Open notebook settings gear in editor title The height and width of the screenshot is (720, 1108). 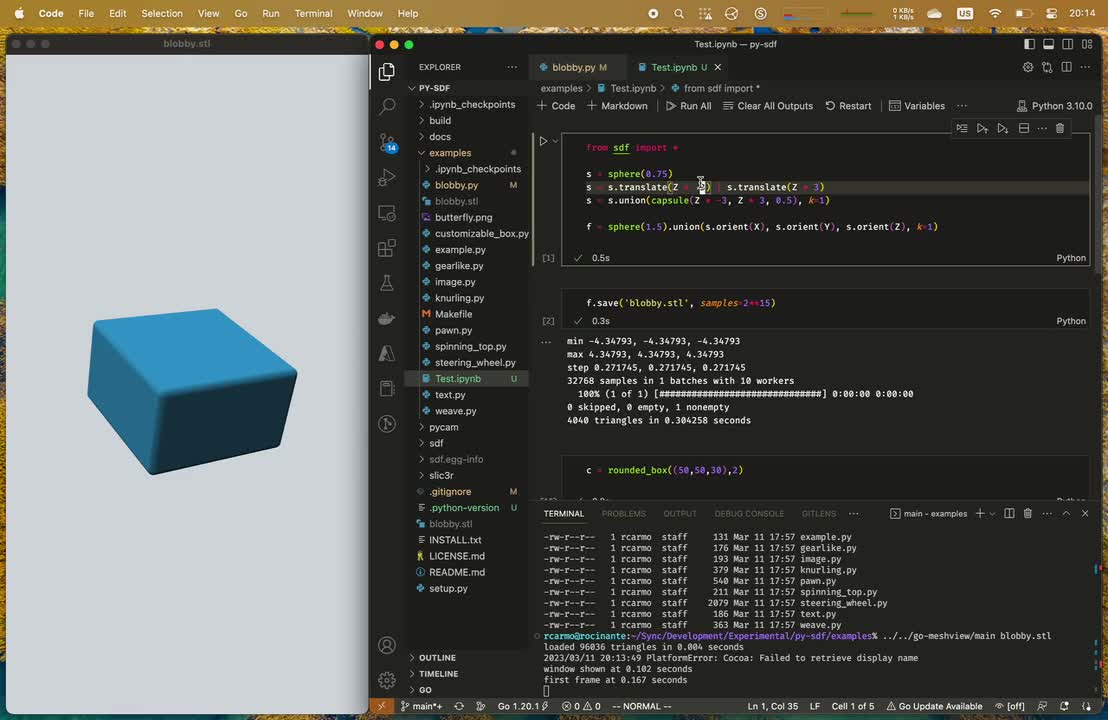click(1027, 67)
